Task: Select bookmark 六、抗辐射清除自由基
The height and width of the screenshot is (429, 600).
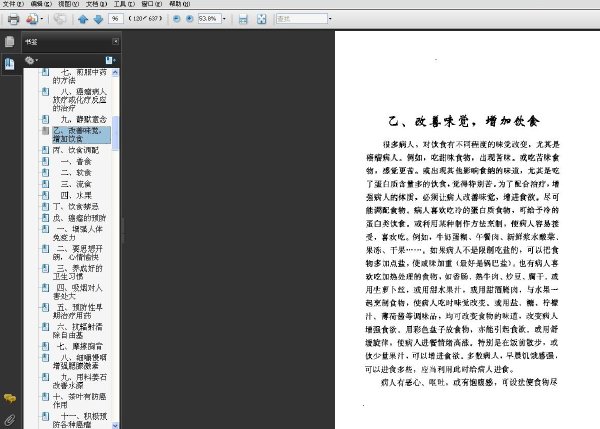Action: 78,331
